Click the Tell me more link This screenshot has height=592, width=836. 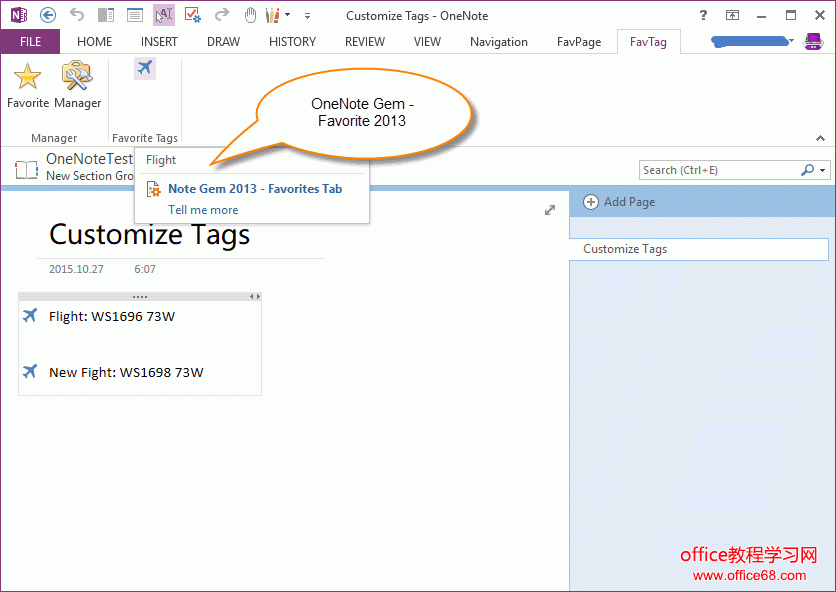pos(203,210)
